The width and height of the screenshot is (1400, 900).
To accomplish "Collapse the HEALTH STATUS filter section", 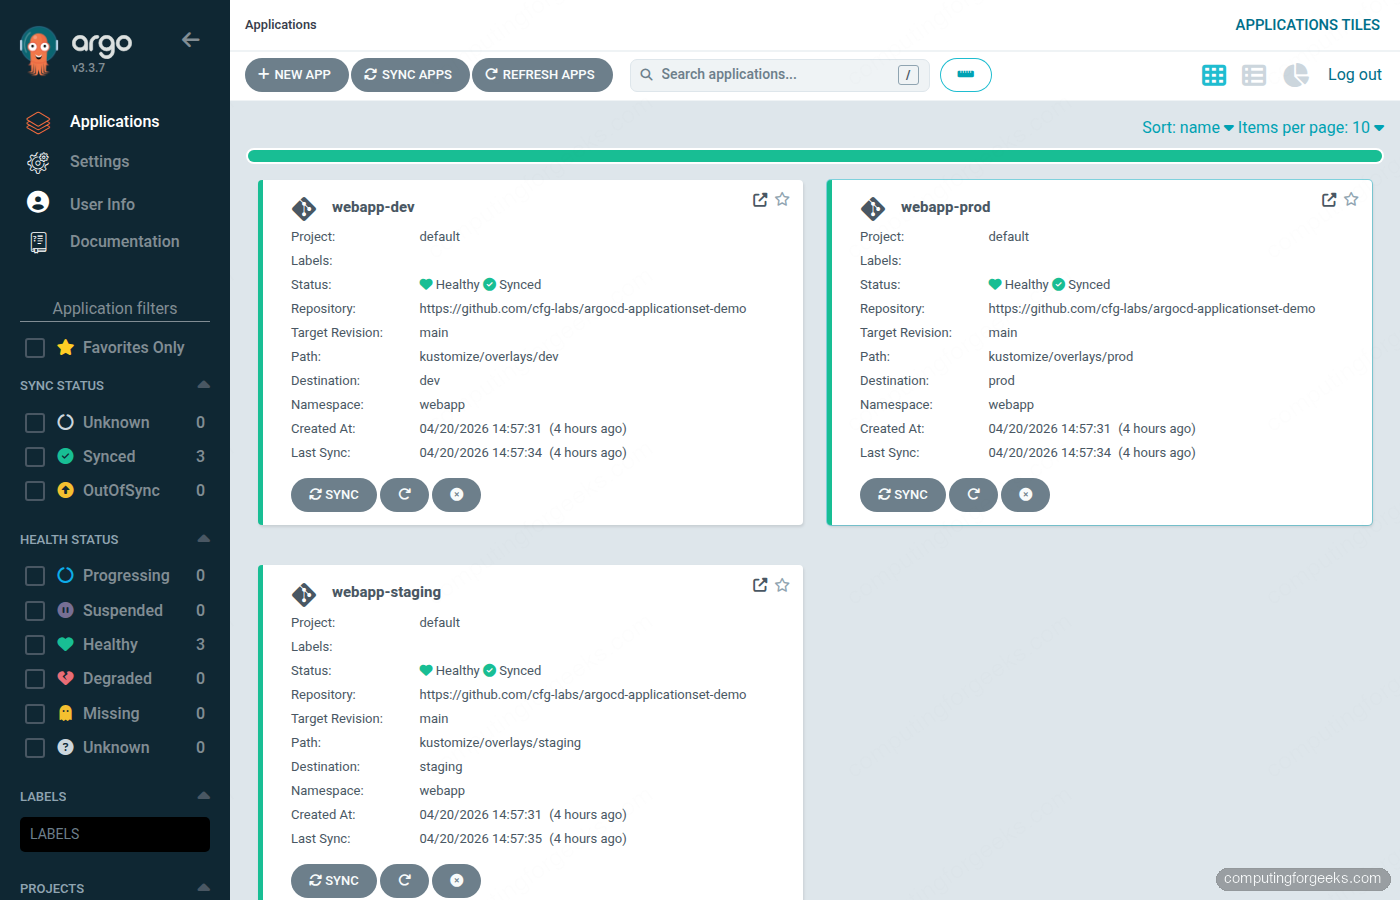I will click(204, 539).
